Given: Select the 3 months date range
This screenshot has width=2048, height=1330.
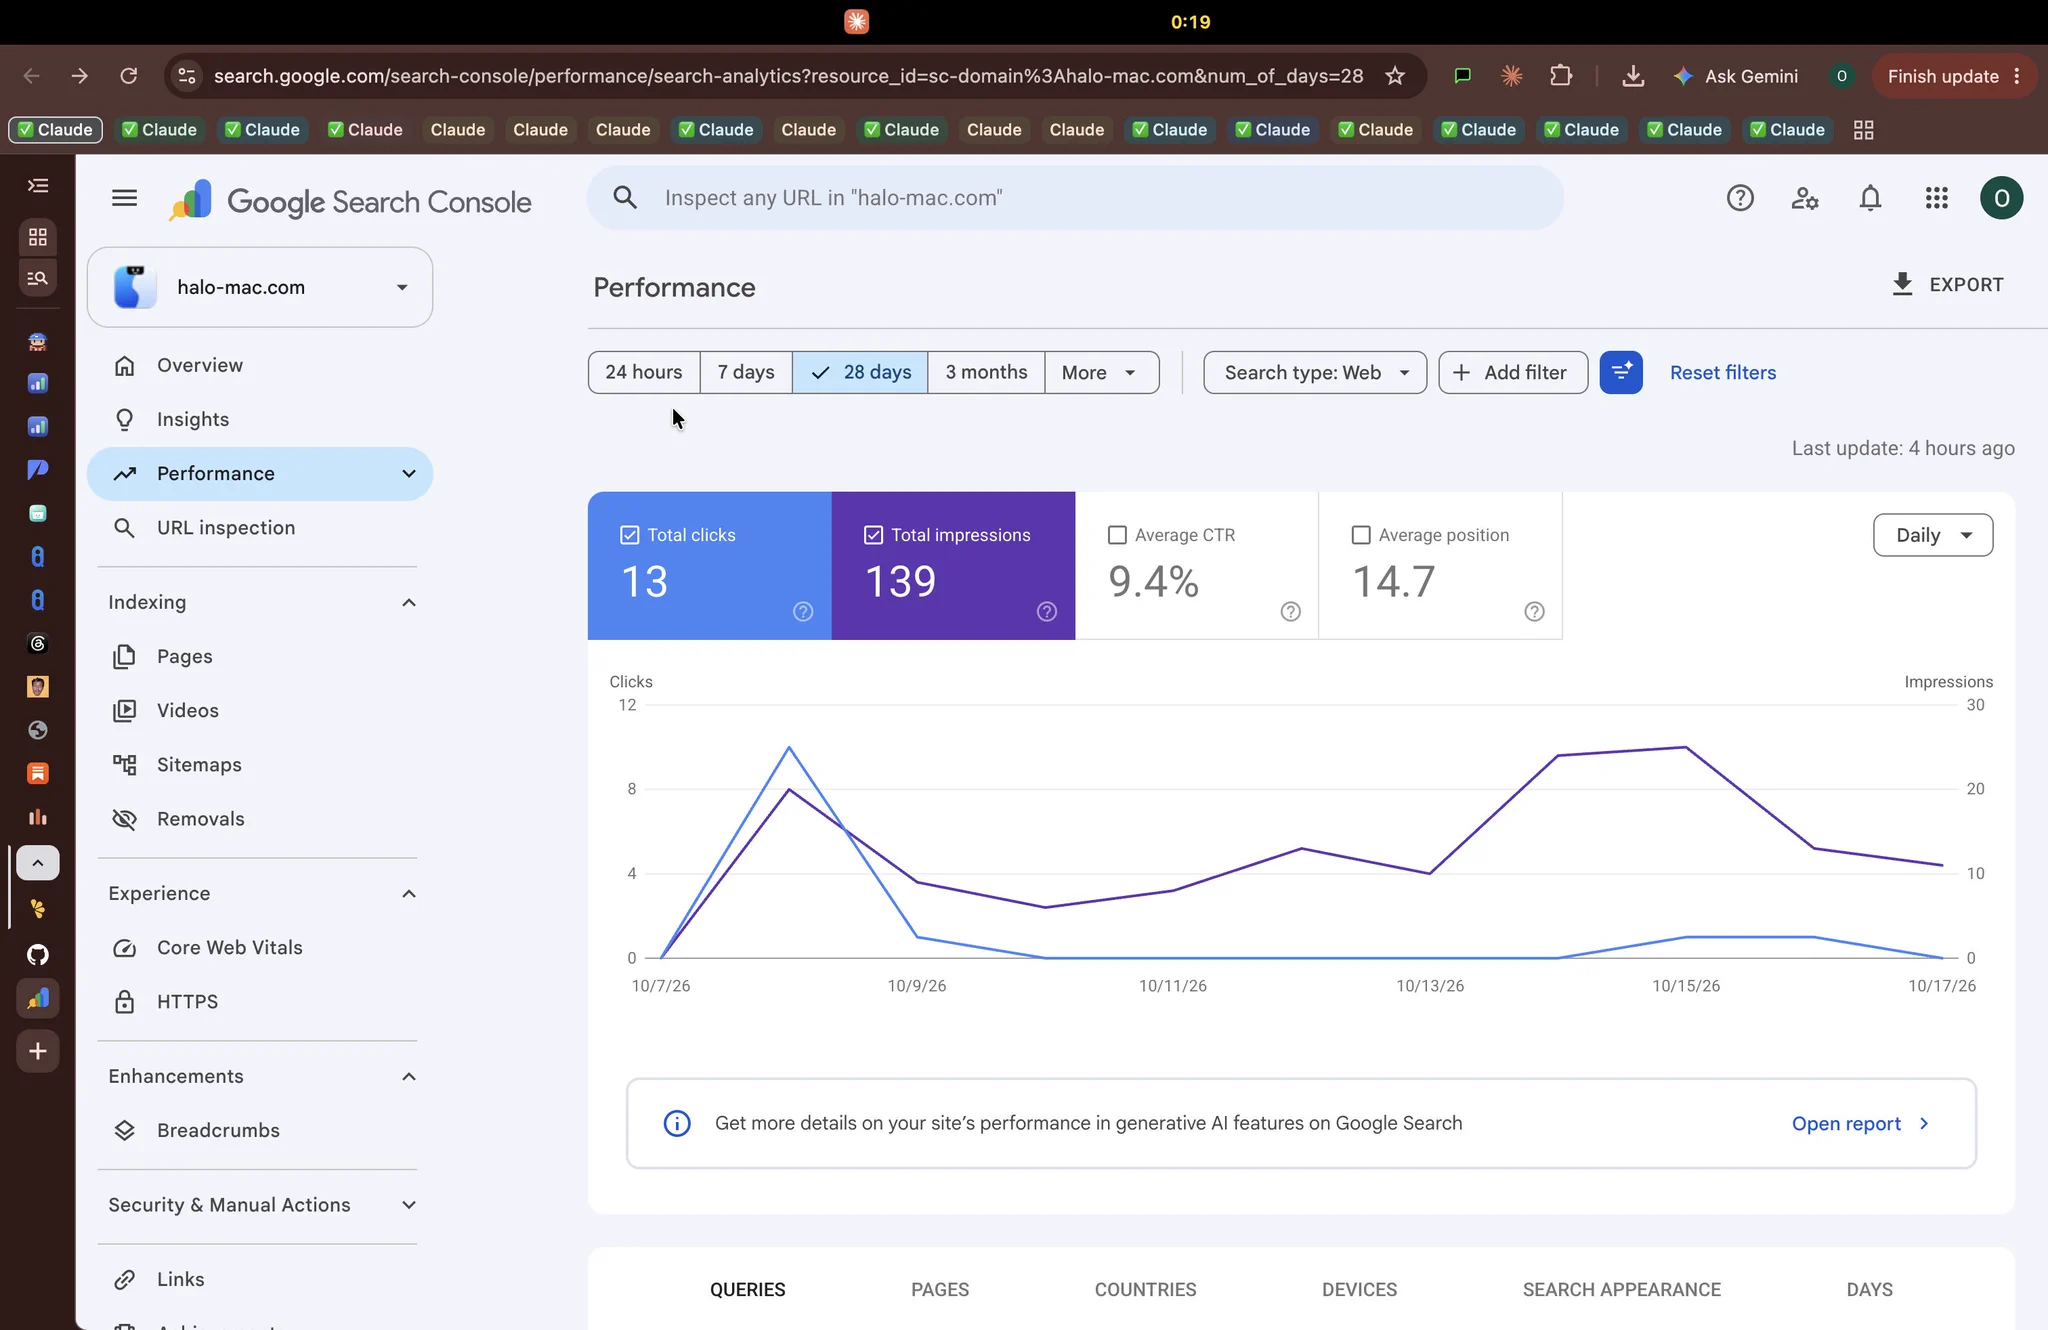Looking at the screenshot, I should click(x=986, y=372).
